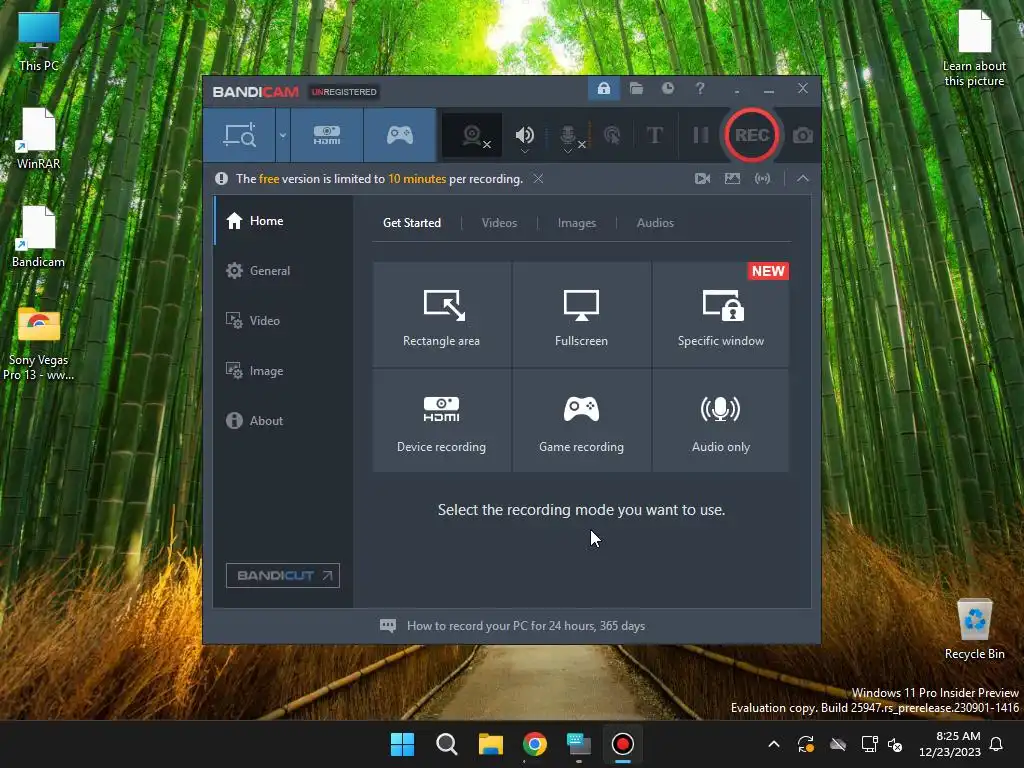Switch to compact mode with the small dash button
The height and width of the screenshot is (768, 1024).
(x=737, y=90)
